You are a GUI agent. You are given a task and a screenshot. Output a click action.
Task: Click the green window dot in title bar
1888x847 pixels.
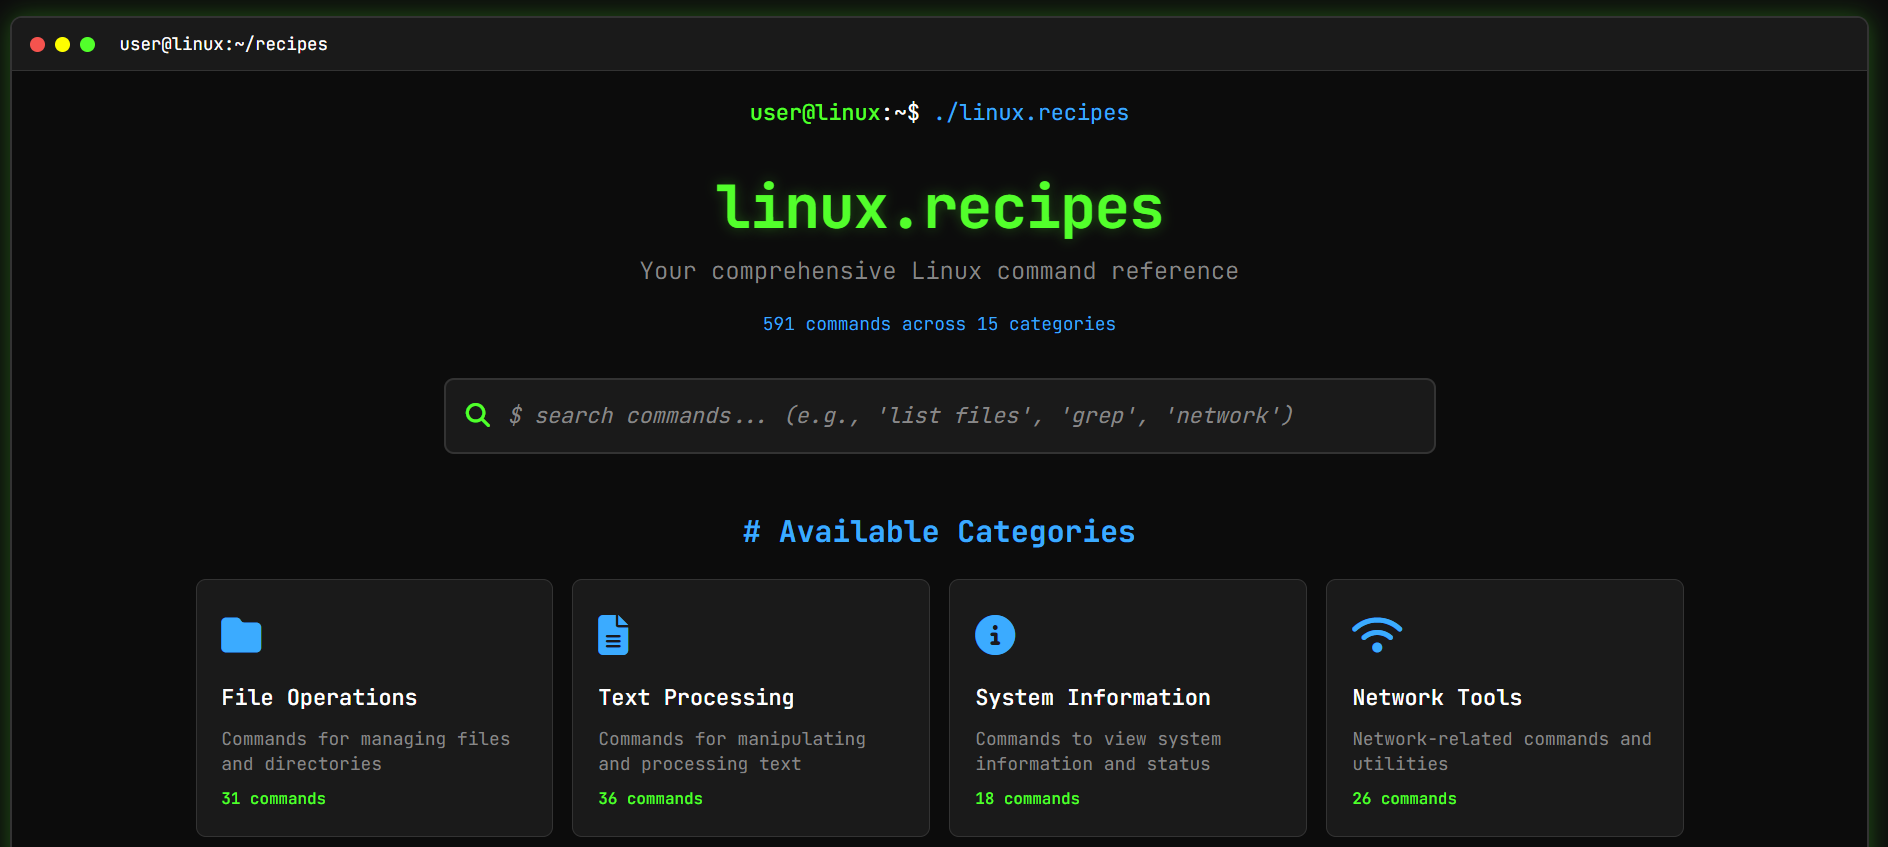(87, 44)
